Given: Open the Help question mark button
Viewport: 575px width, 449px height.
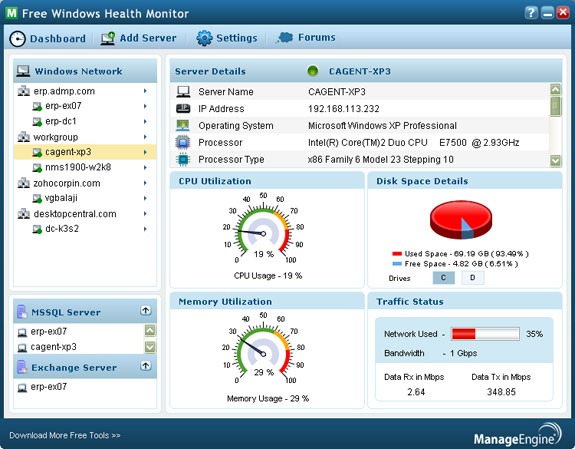Looking at the screenshot, I should coord(531,13).
